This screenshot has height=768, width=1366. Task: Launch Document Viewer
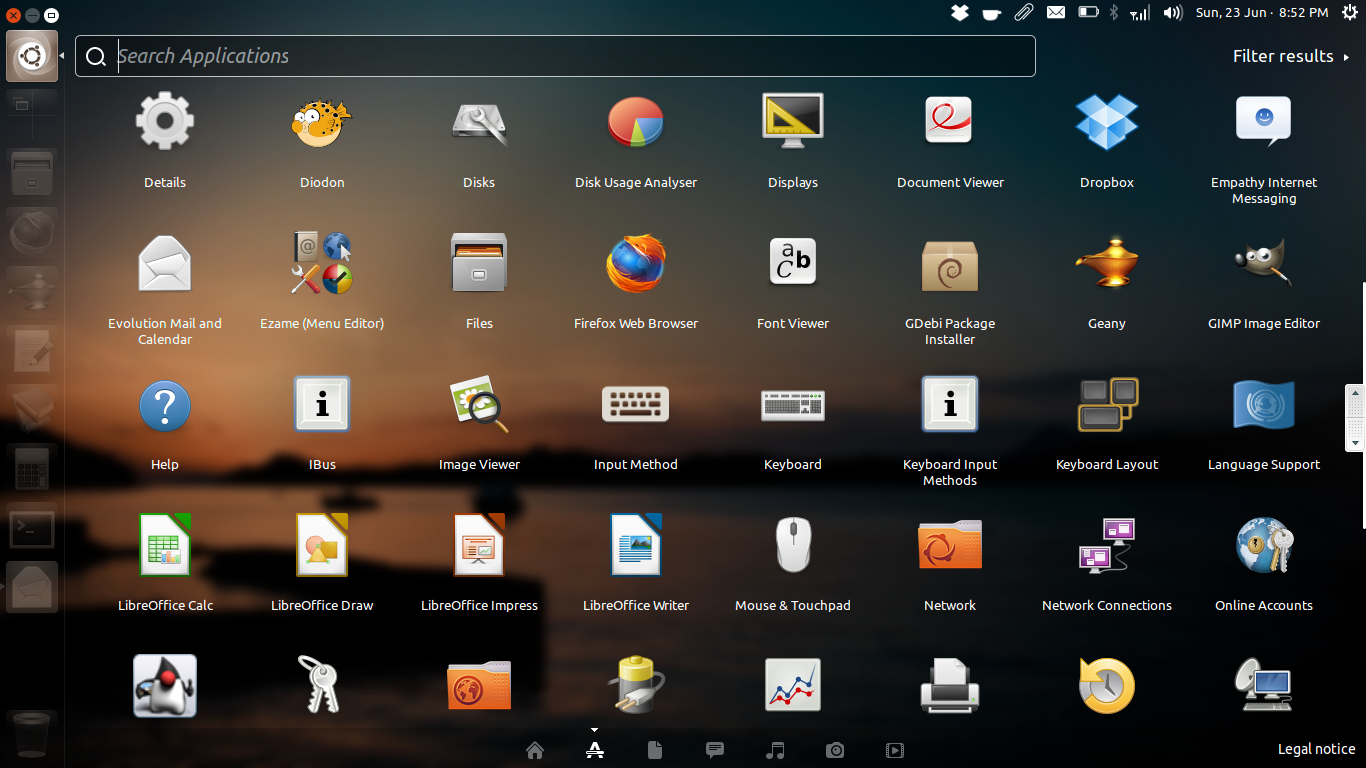950,122
